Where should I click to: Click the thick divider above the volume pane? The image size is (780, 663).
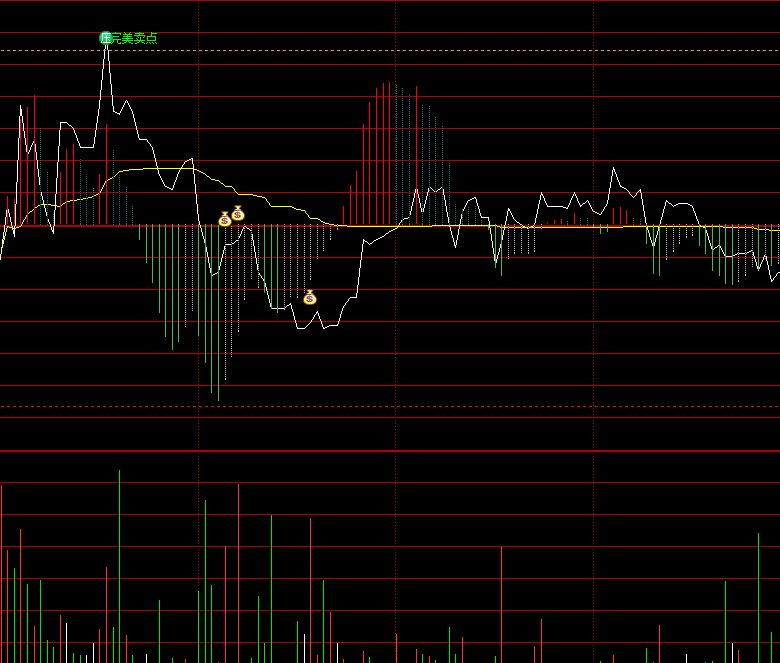(390, 451)
